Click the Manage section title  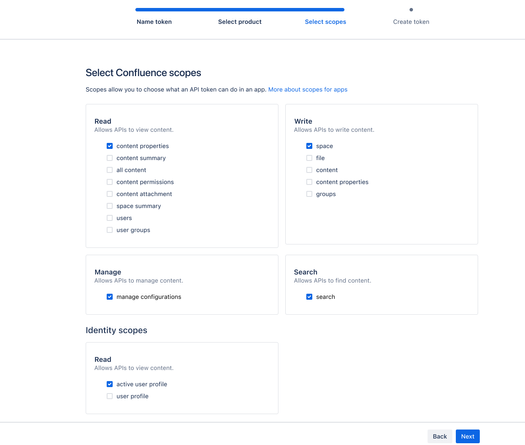pyautogui.click(x=108, y=272)
